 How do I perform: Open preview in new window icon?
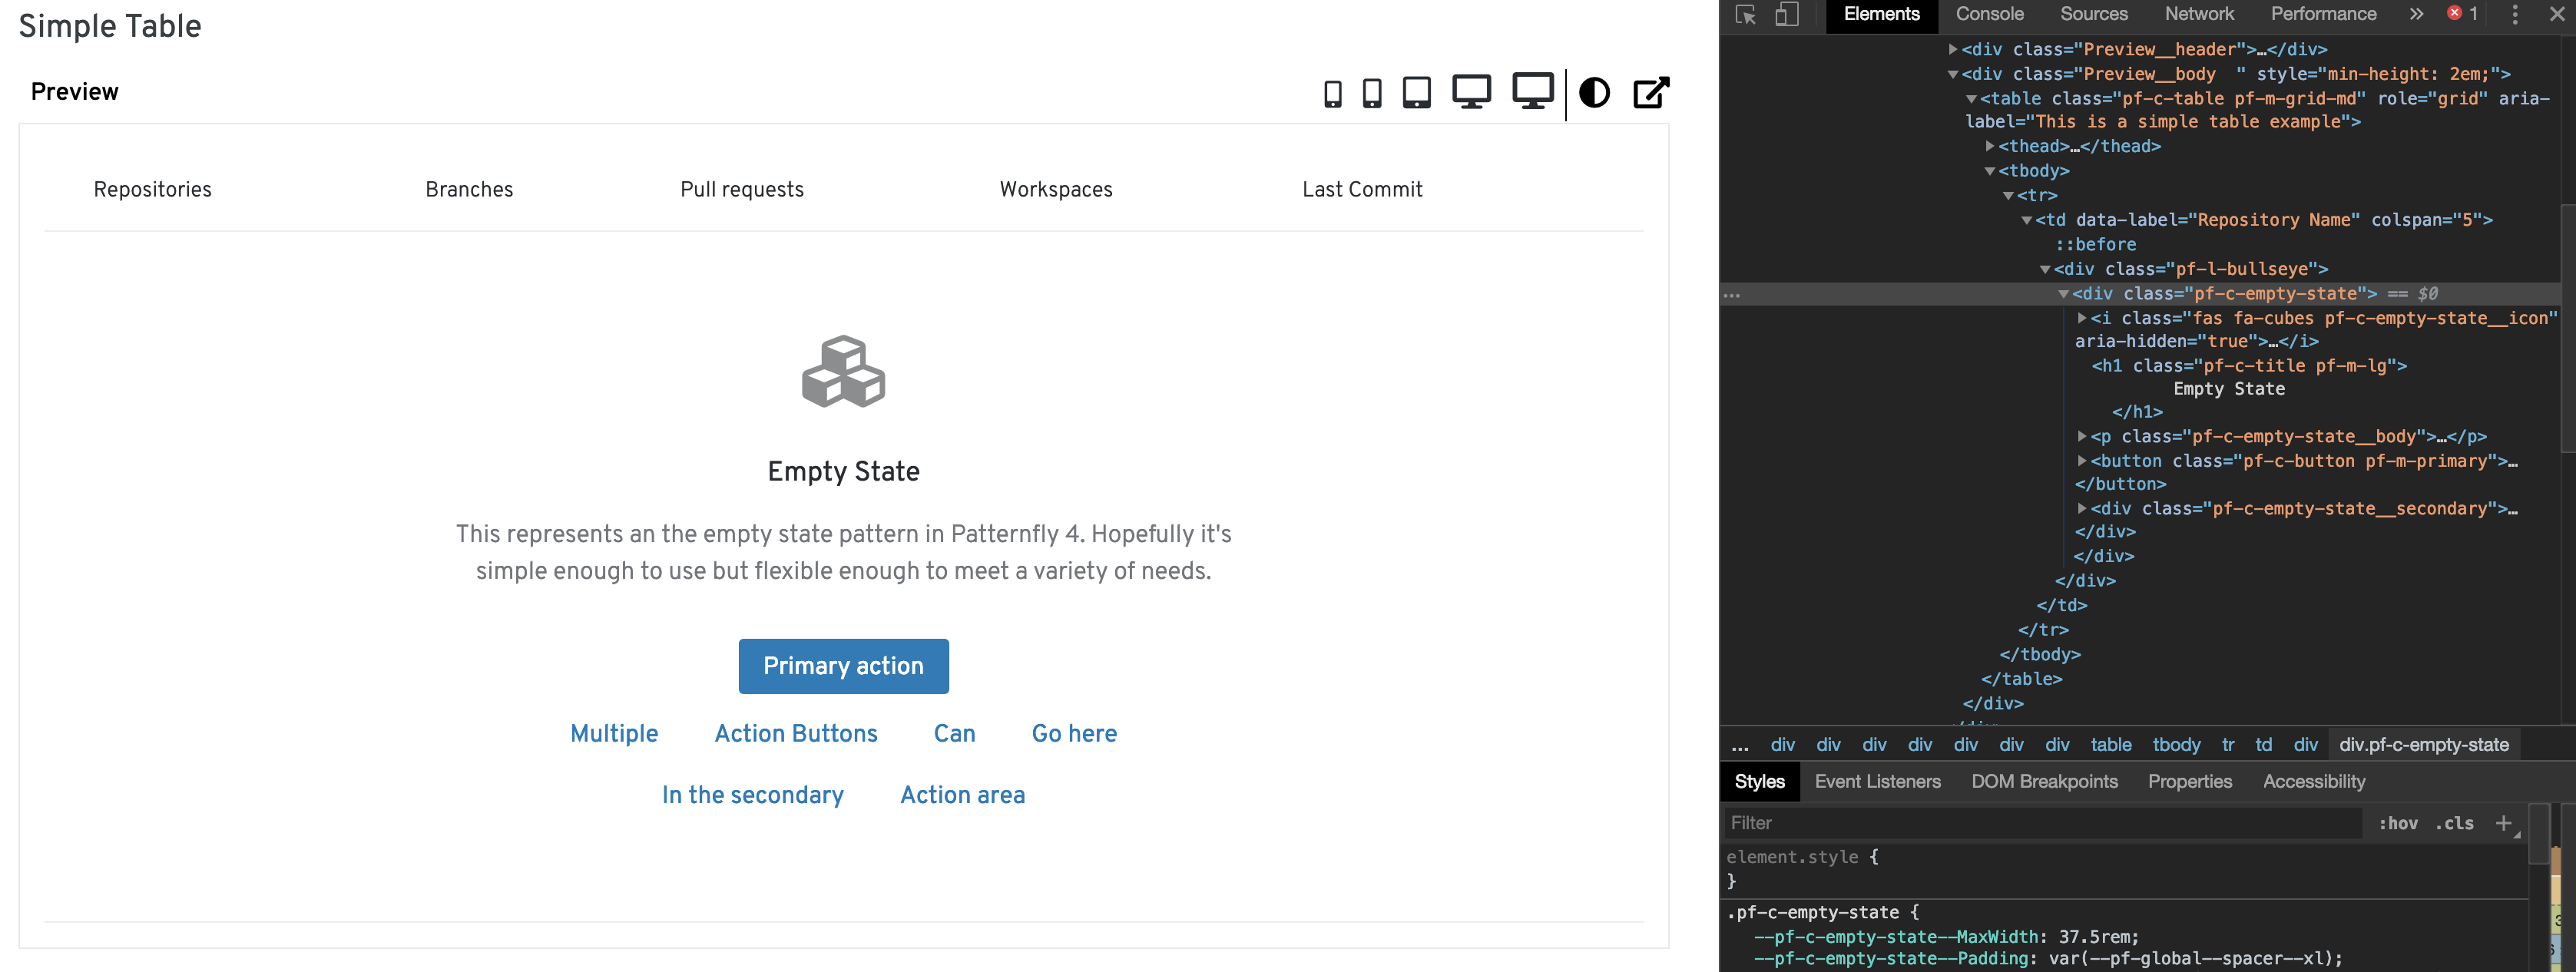(x=1651, y=92)
